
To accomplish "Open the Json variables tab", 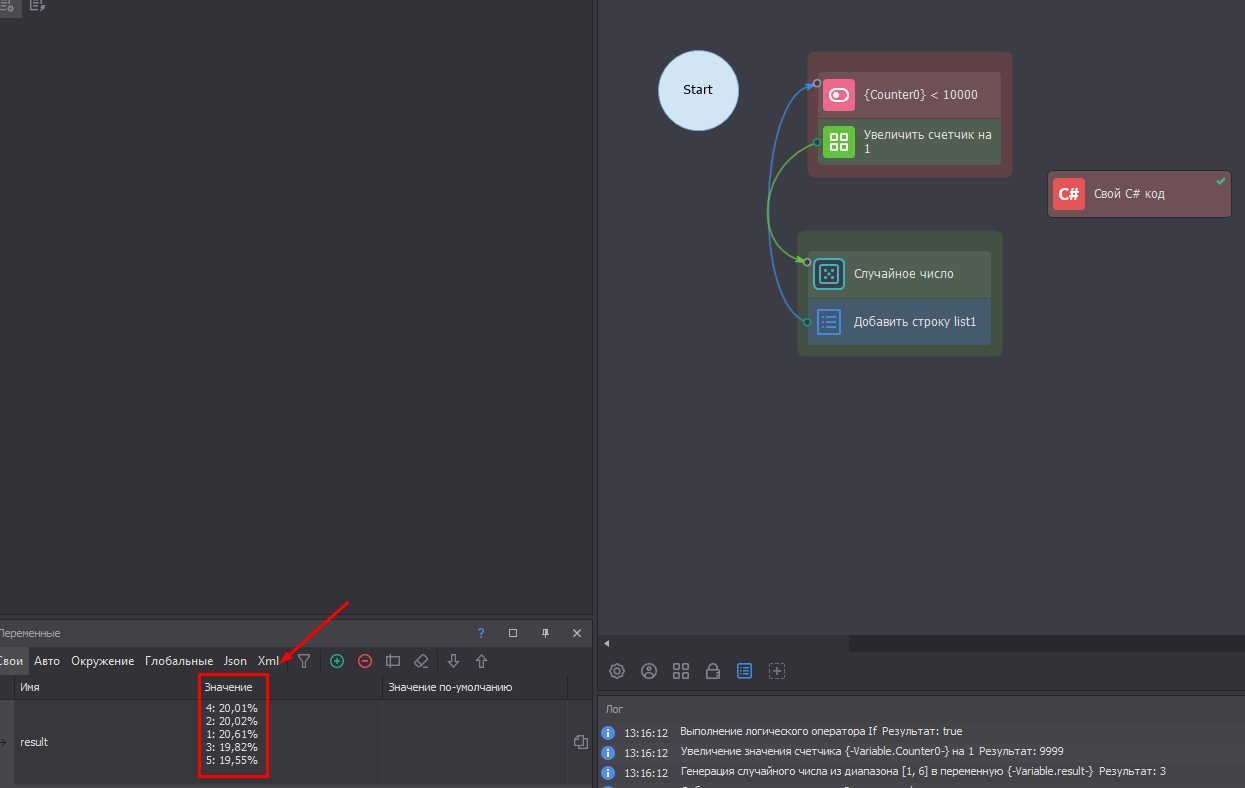I will [x=235, y=661].
